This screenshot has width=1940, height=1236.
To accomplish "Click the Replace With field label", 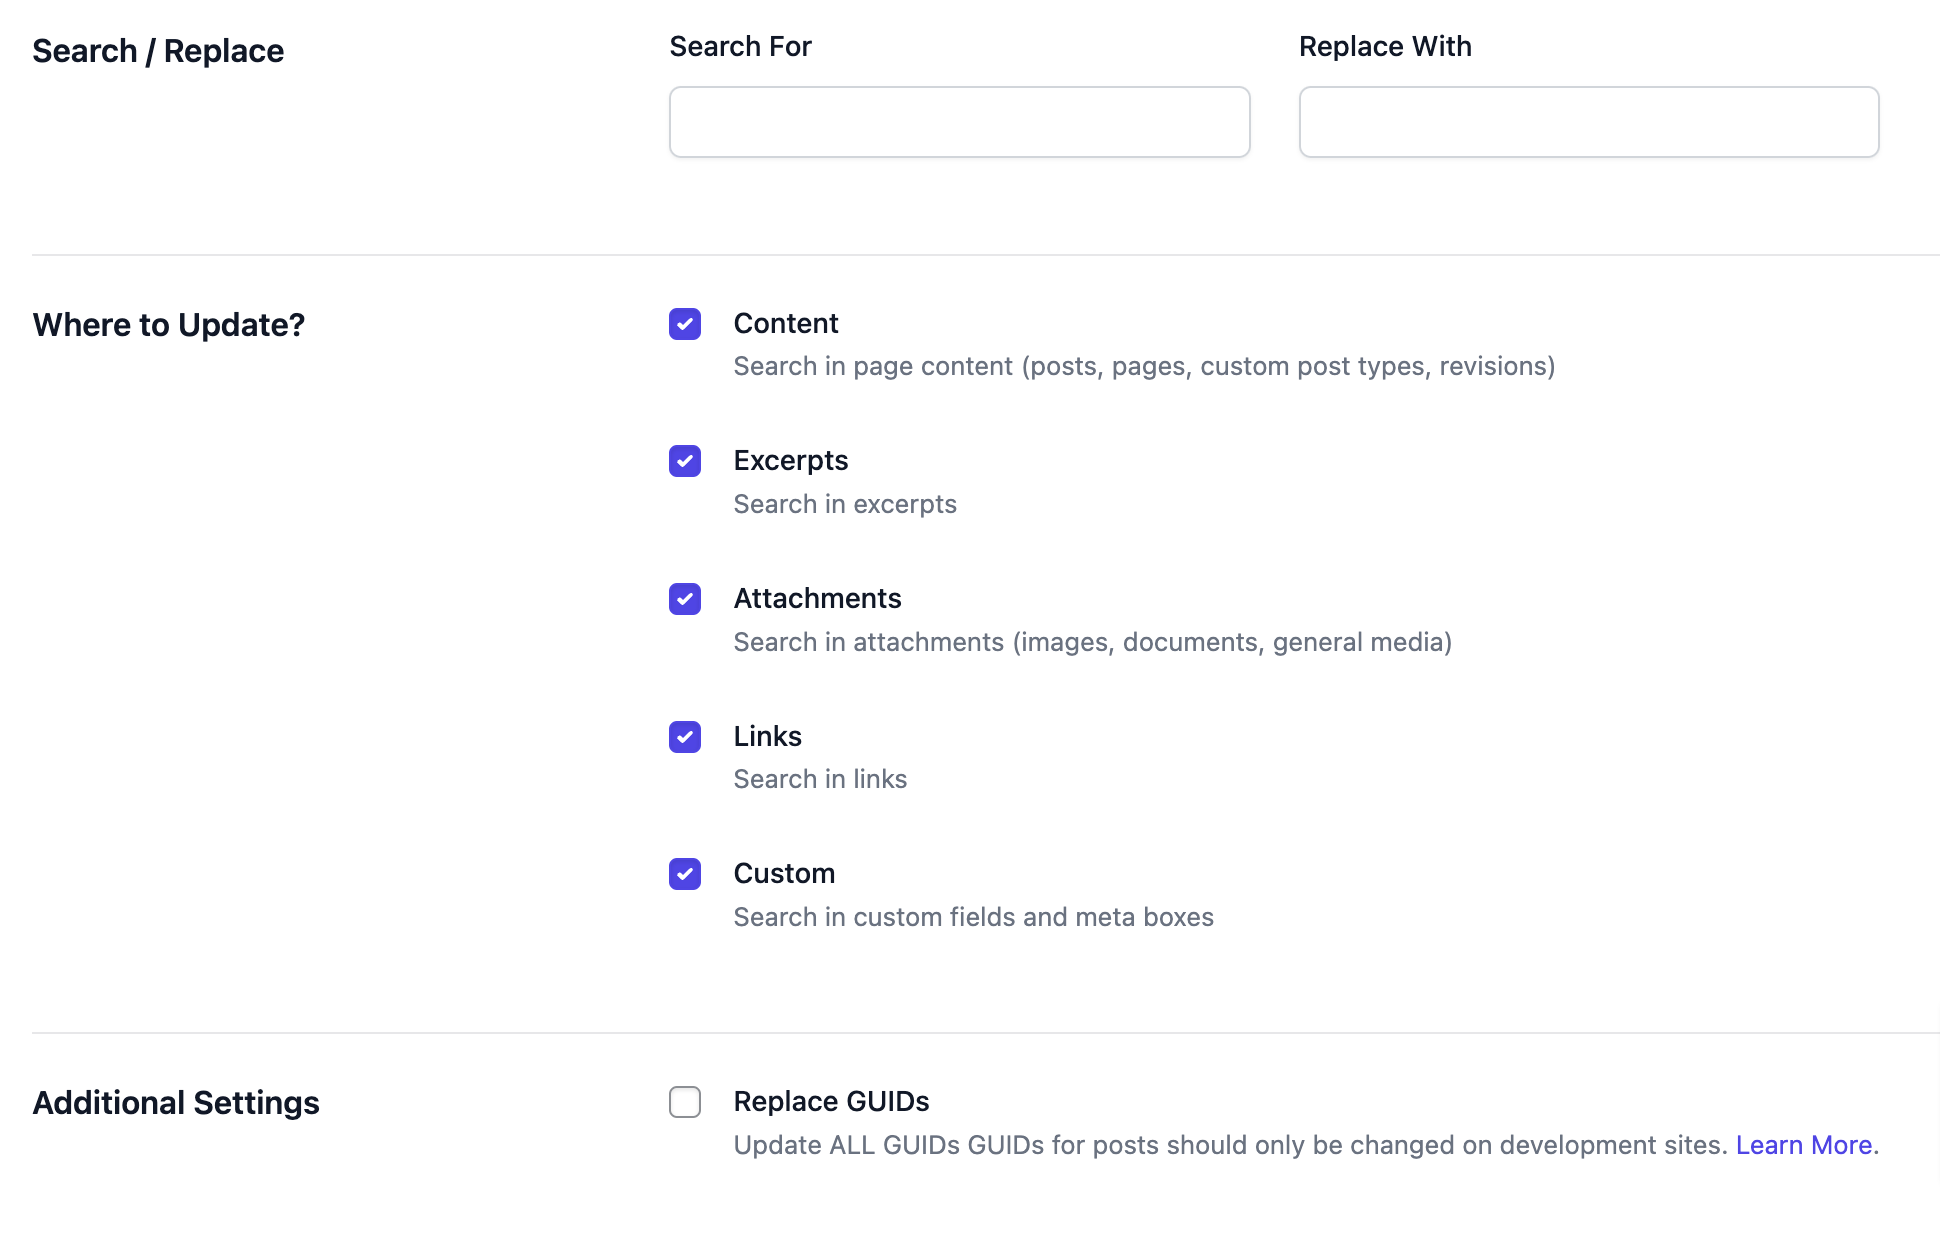I will coord(1385,46).
